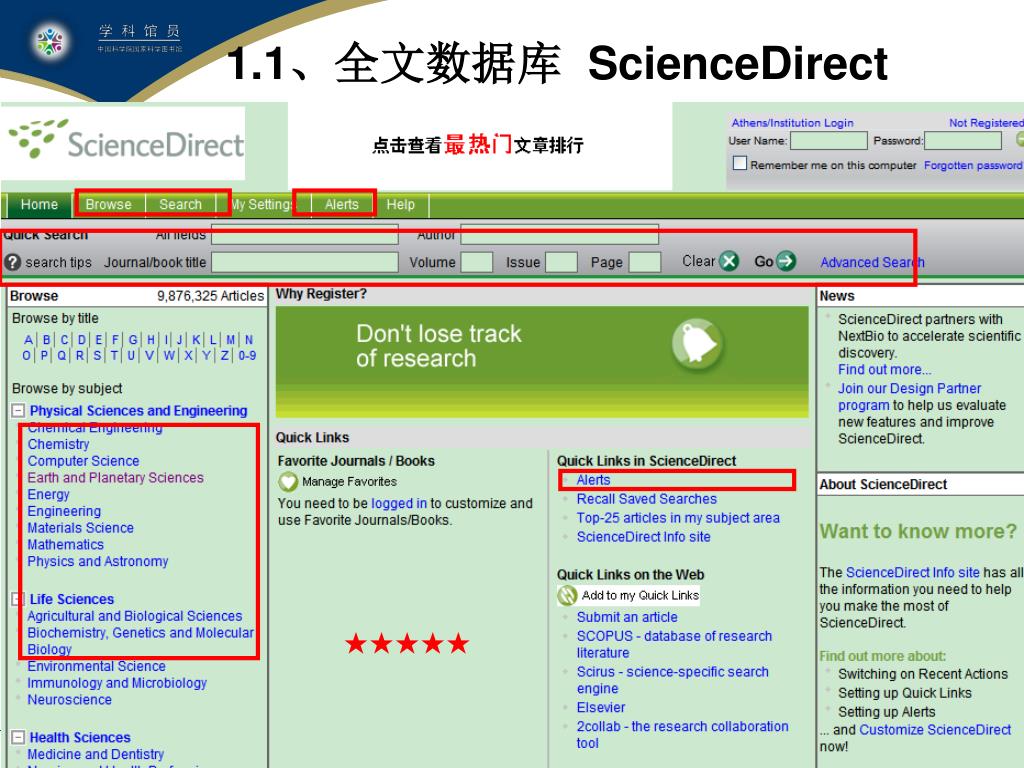The width and height of the screenshot is (1024, 768).
Task: Open the My Settings tab
Action: pos(261,204)
